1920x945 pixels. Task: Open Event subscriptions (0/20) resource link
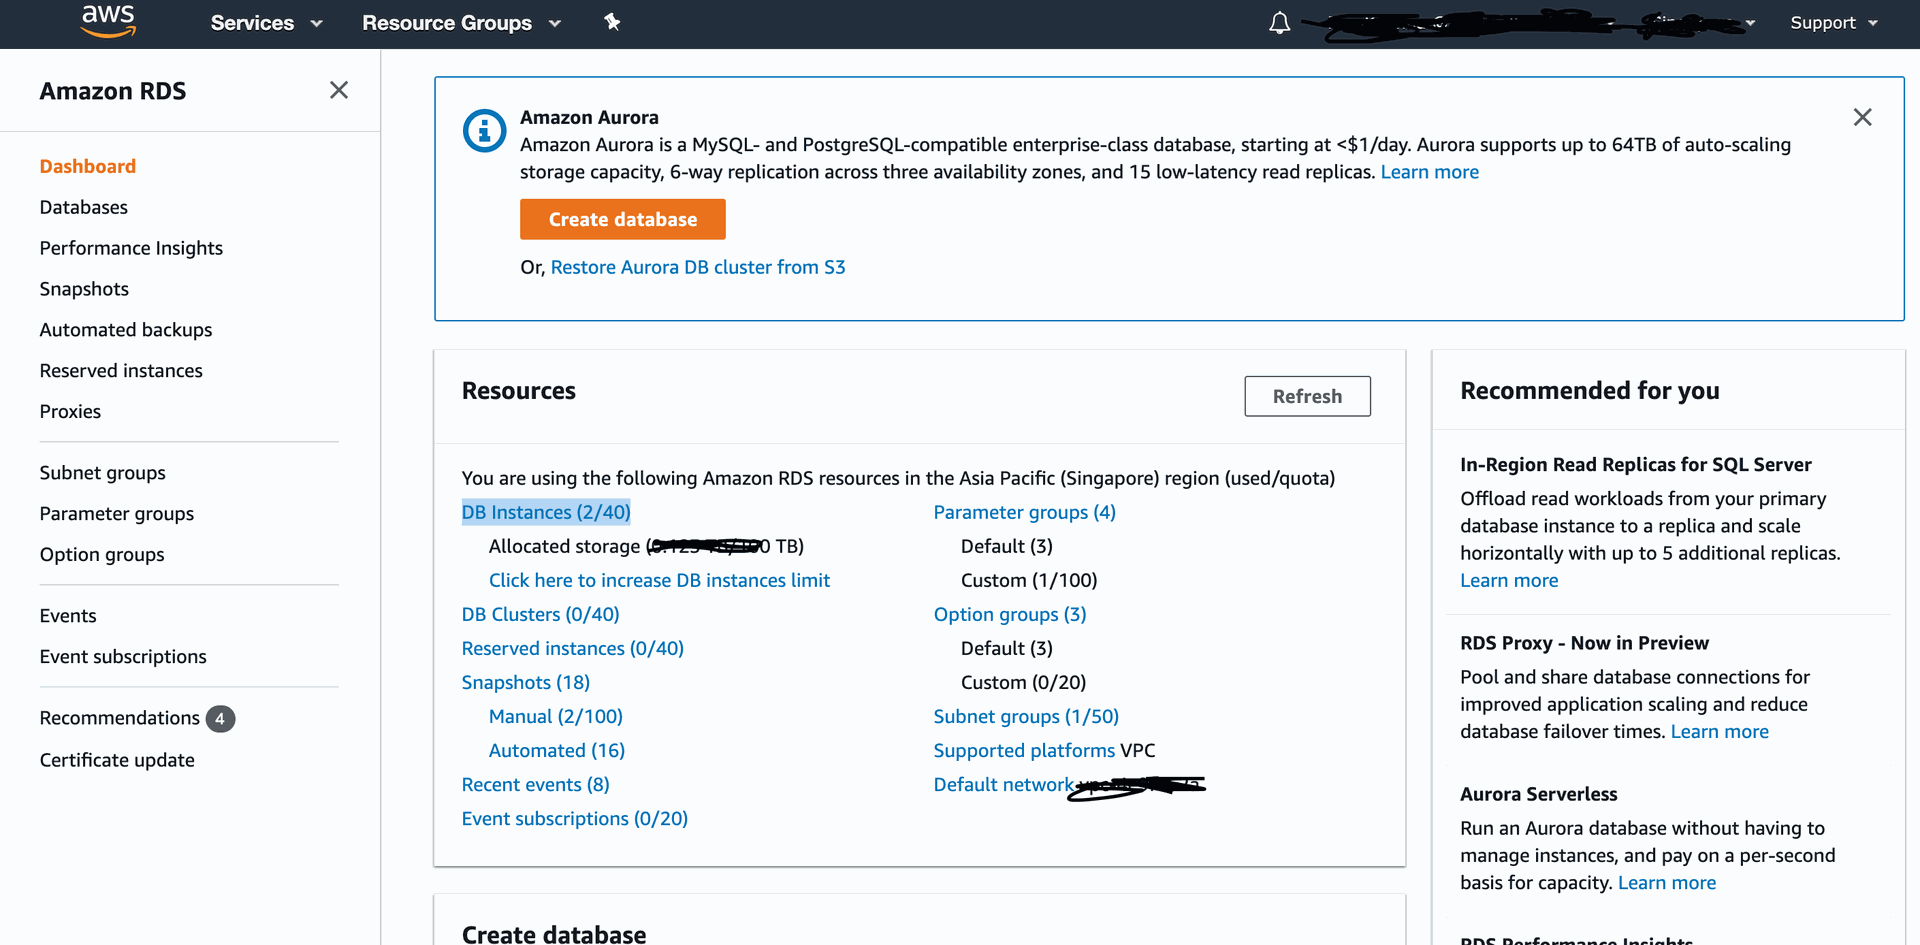(x=574, y=818)
